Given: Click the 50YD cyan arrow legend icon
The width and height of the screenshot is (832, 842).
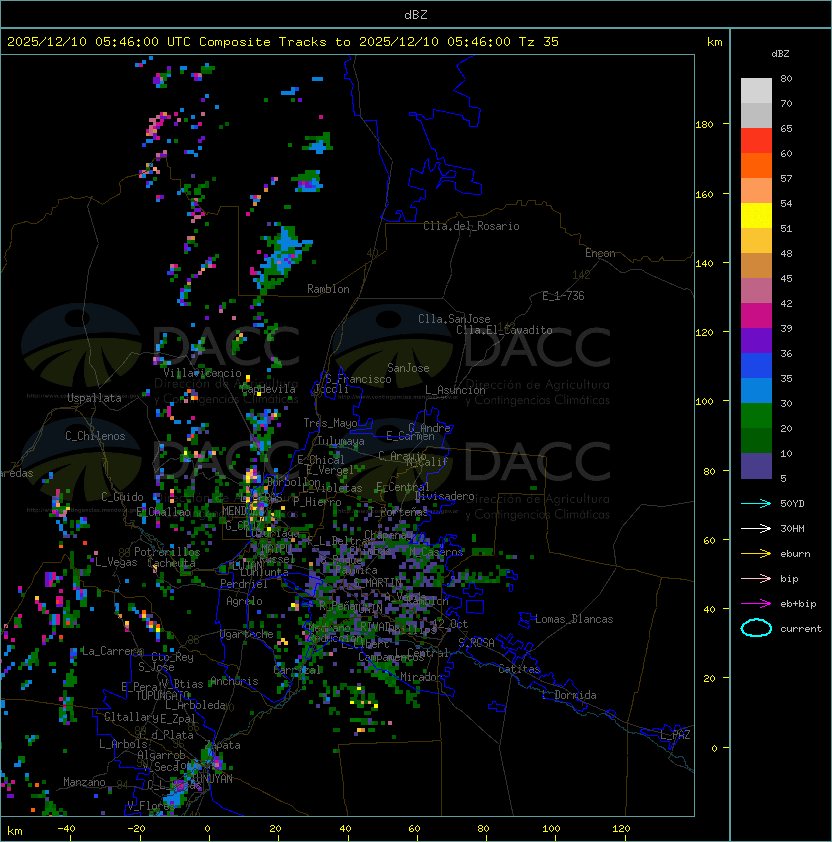Looking at the screenshot, I should coord(756,504).
